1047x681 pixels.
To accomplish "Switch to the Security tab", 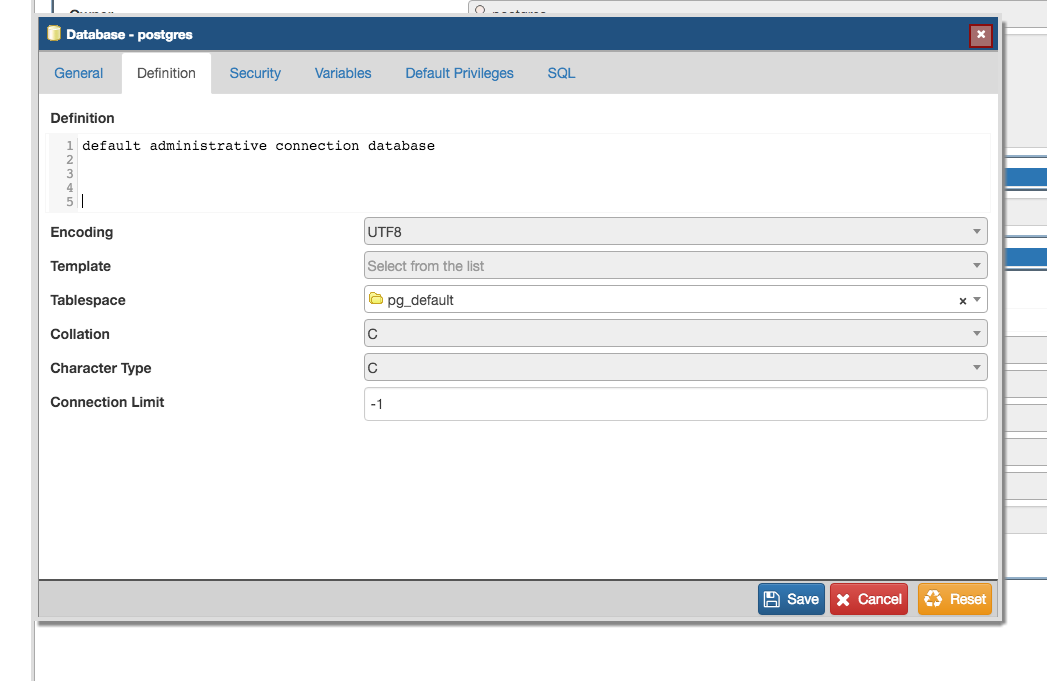I will 255,73.
